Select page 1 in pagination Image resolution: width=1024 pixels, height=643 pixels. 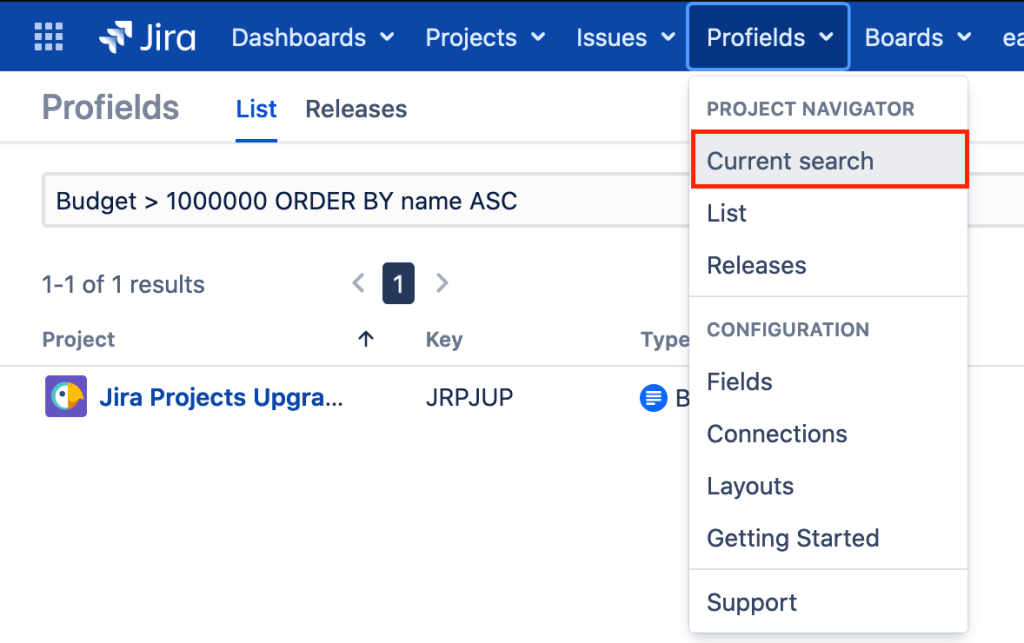pos(398,284)
